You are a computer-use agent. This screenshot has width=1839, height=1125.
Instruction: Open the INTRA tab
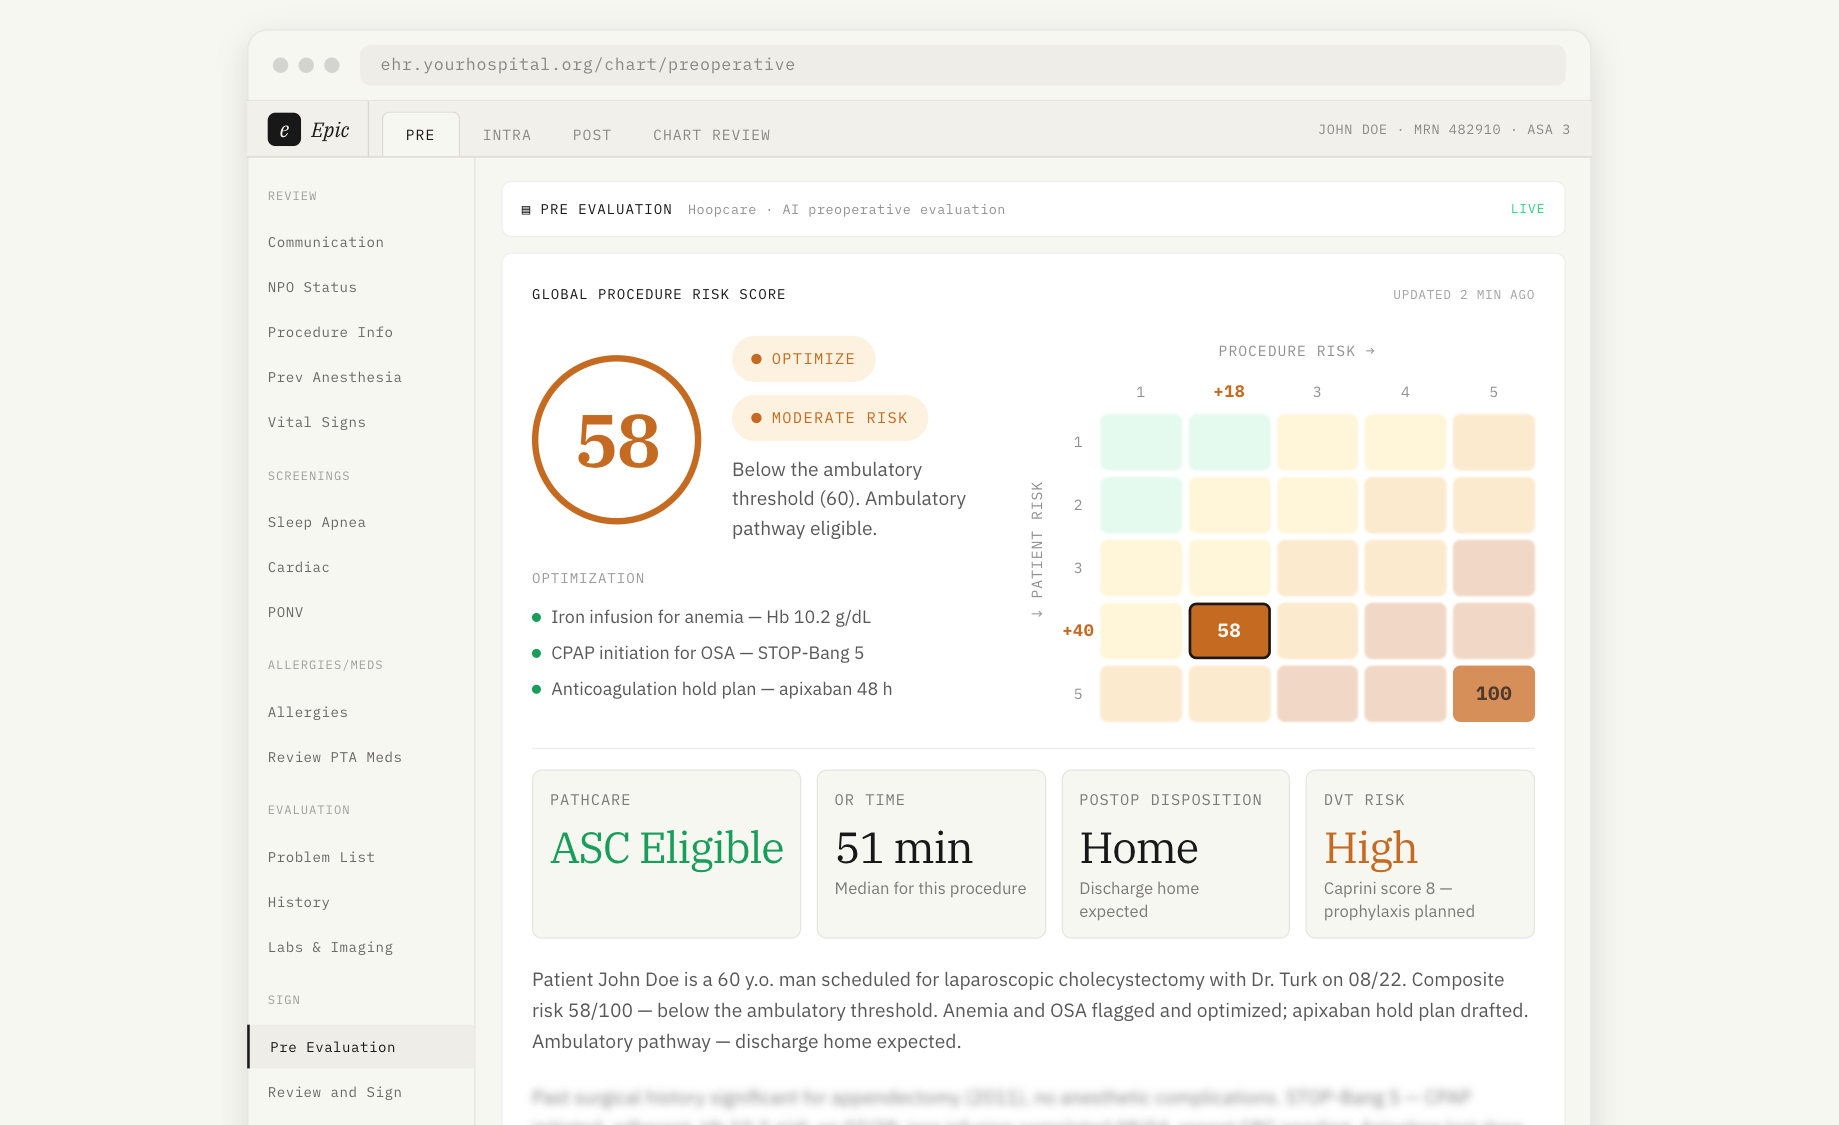pyautogui.click(x=507, y=134)
